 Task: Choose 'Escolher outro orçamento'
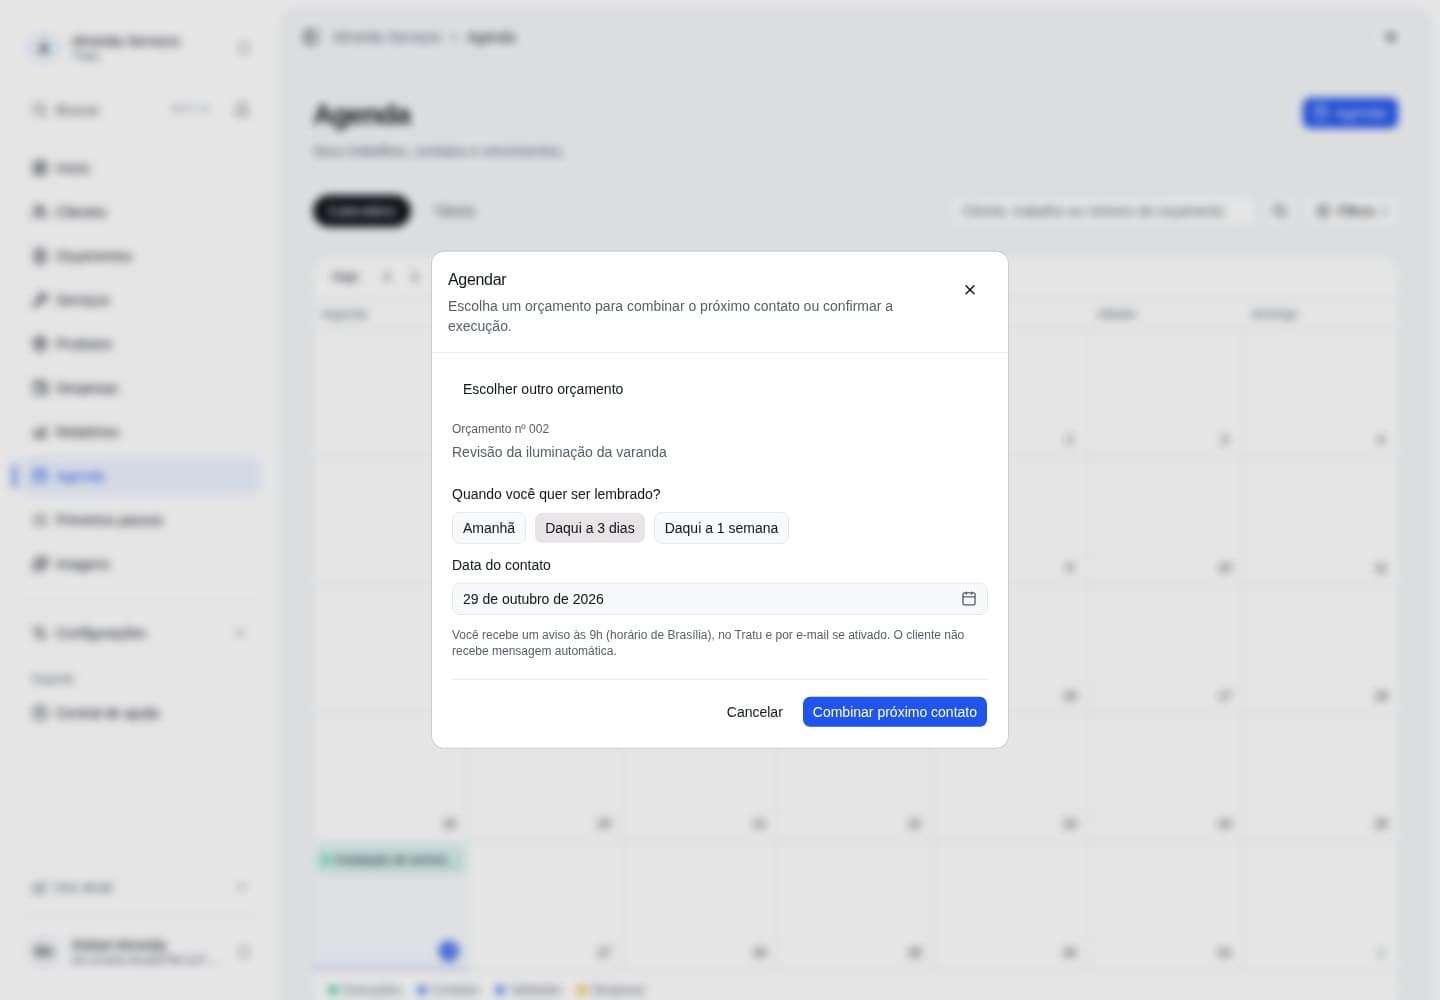pyautogui.click(x=543, y=389)
